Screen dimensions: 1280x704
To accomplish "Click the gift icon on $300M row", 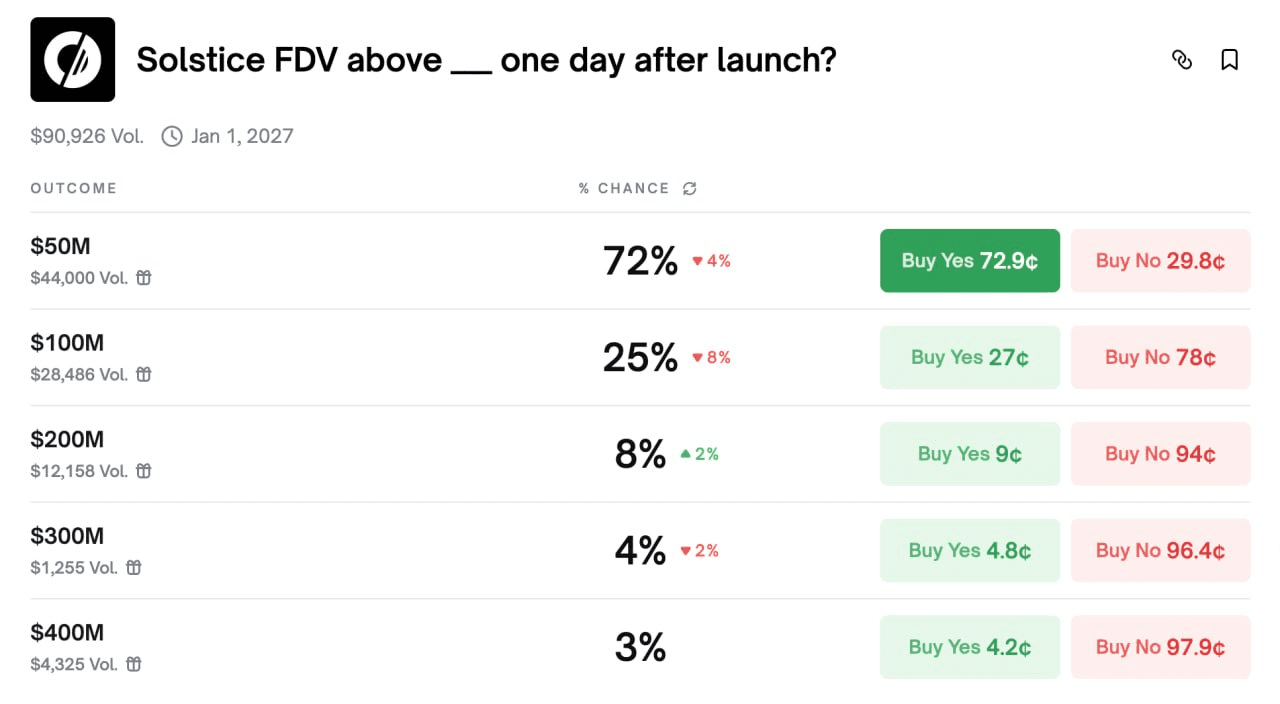I will [134, 568].
